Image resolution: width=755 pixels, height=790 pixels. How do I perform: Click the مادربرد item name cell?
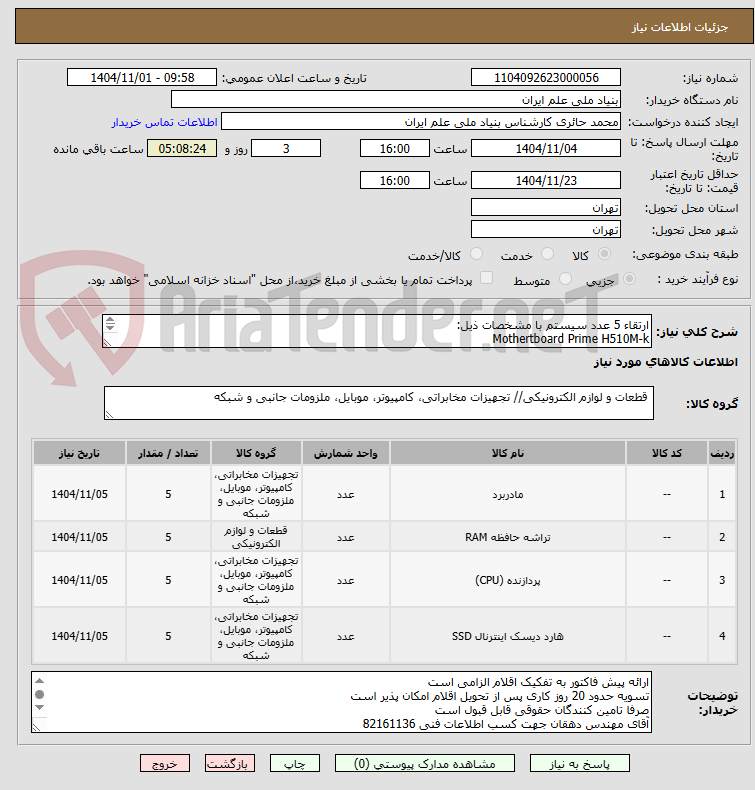[508, 494]
